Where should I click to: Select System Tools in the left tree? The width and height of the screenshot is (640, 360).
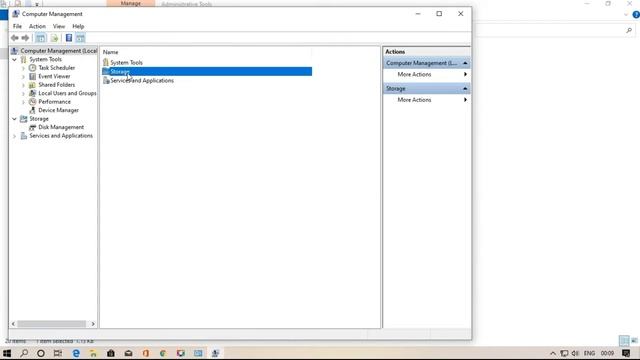pyautogui.click(x=45, y=59)
